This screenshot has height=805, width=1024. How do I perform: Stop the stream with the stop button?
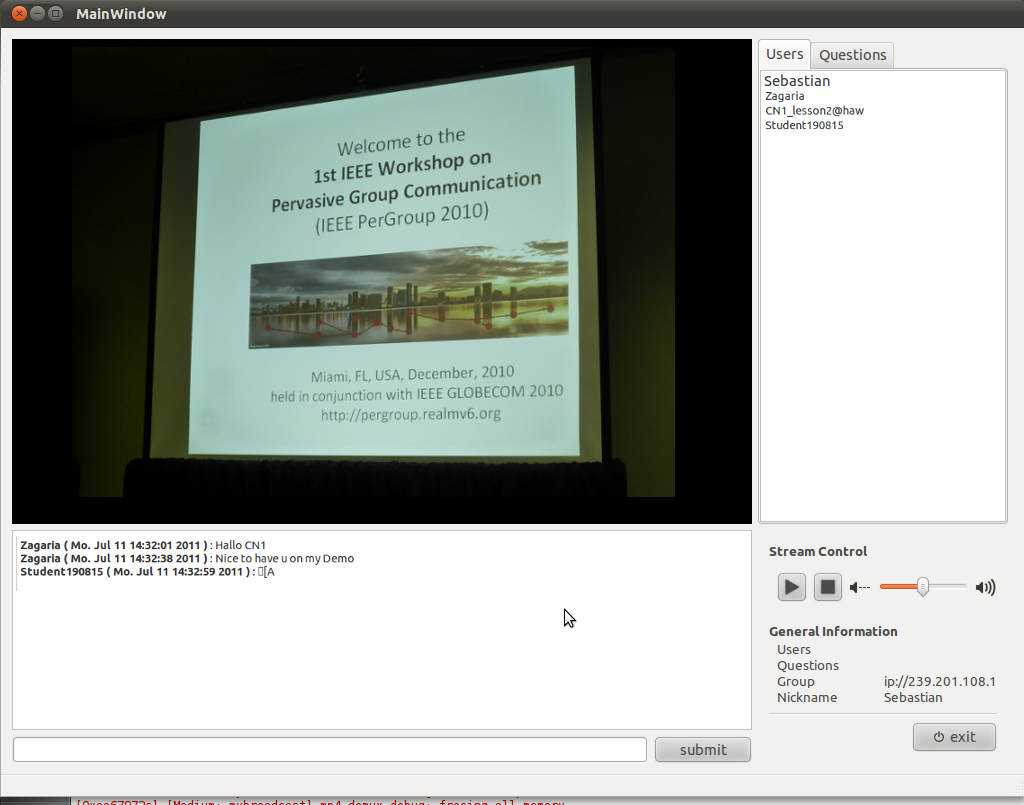pos(827,587)
